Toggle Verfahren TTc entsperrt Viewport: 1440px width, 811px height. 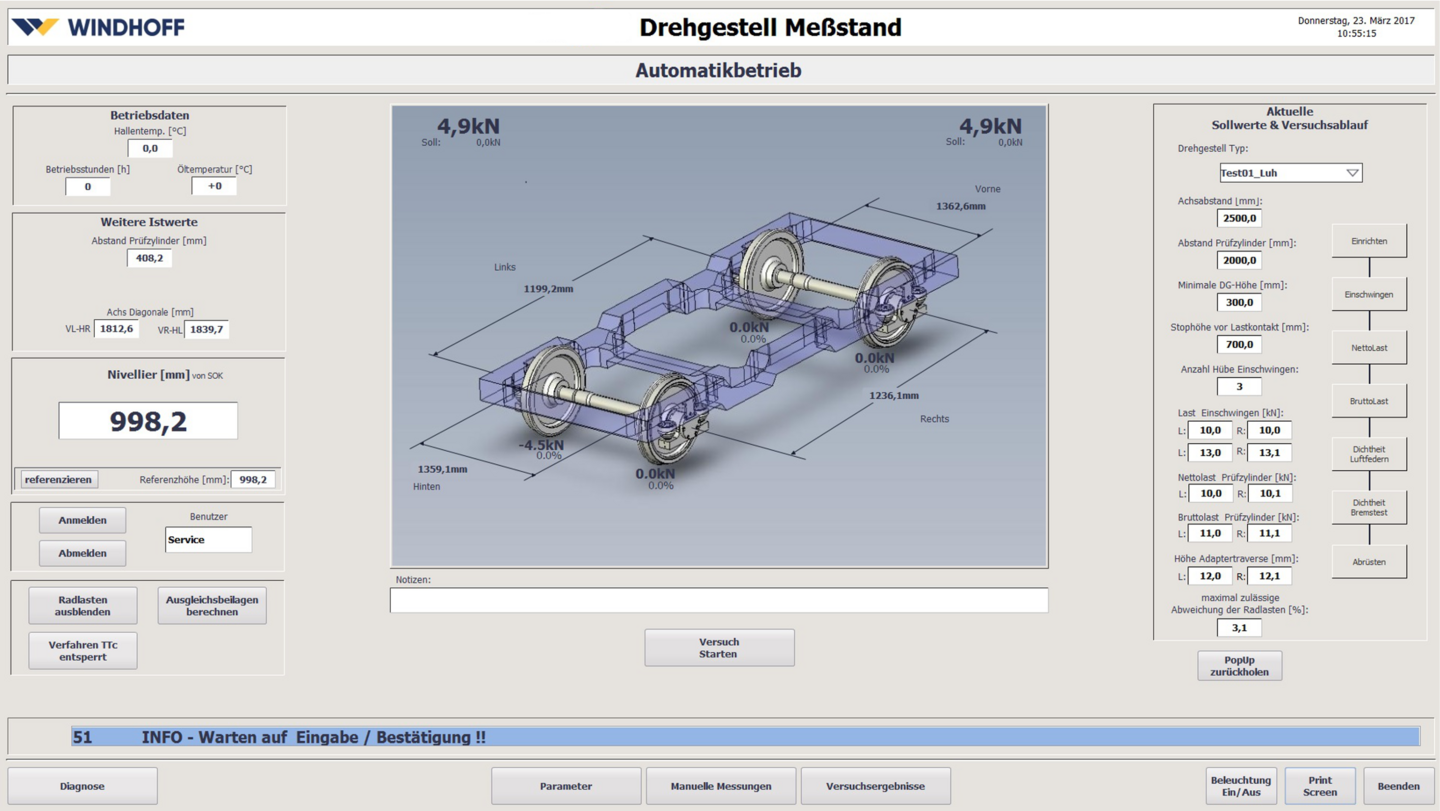83,651
